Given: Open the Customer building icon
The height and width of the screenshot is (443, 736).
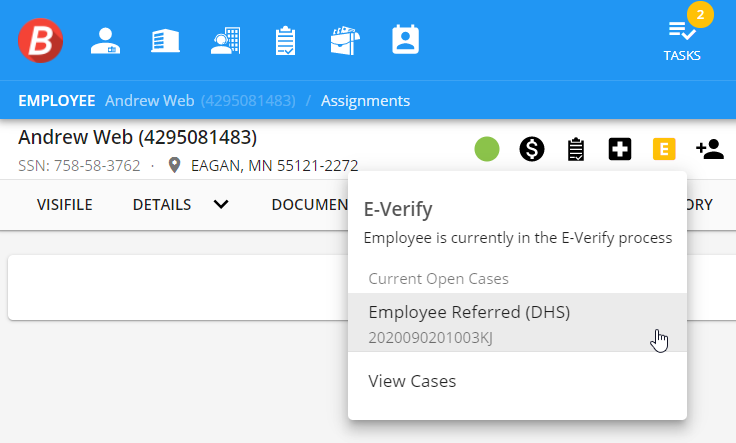Looking at the screenshot, I should click(165, 41).
